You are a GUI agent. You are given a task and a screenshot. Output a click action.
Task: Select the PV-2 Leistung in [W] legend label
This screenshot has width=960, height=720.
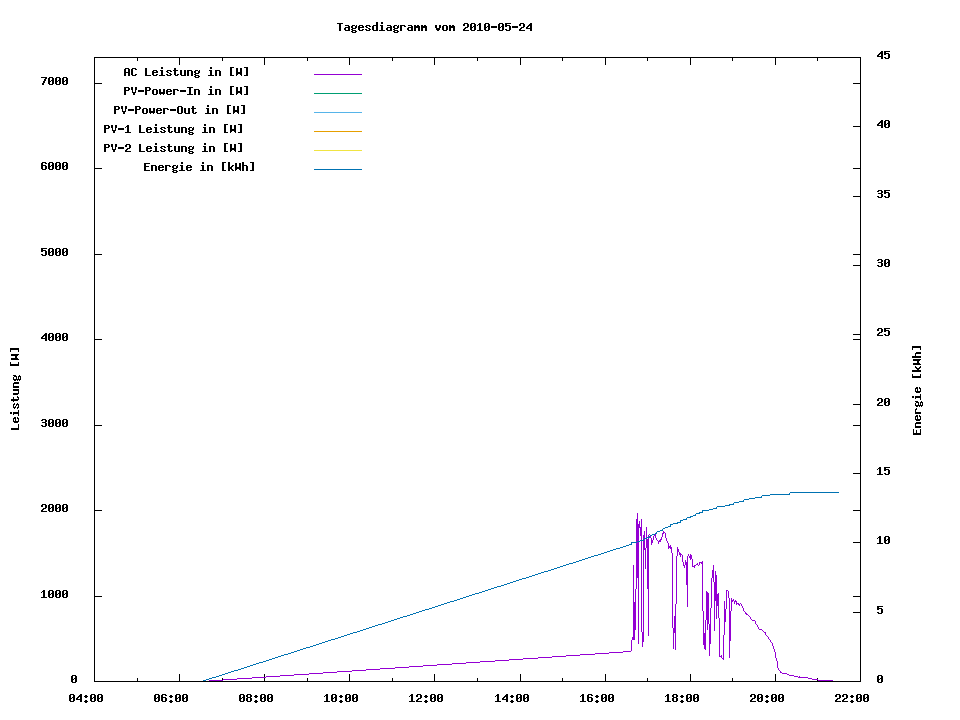click(x=173, y=148)
